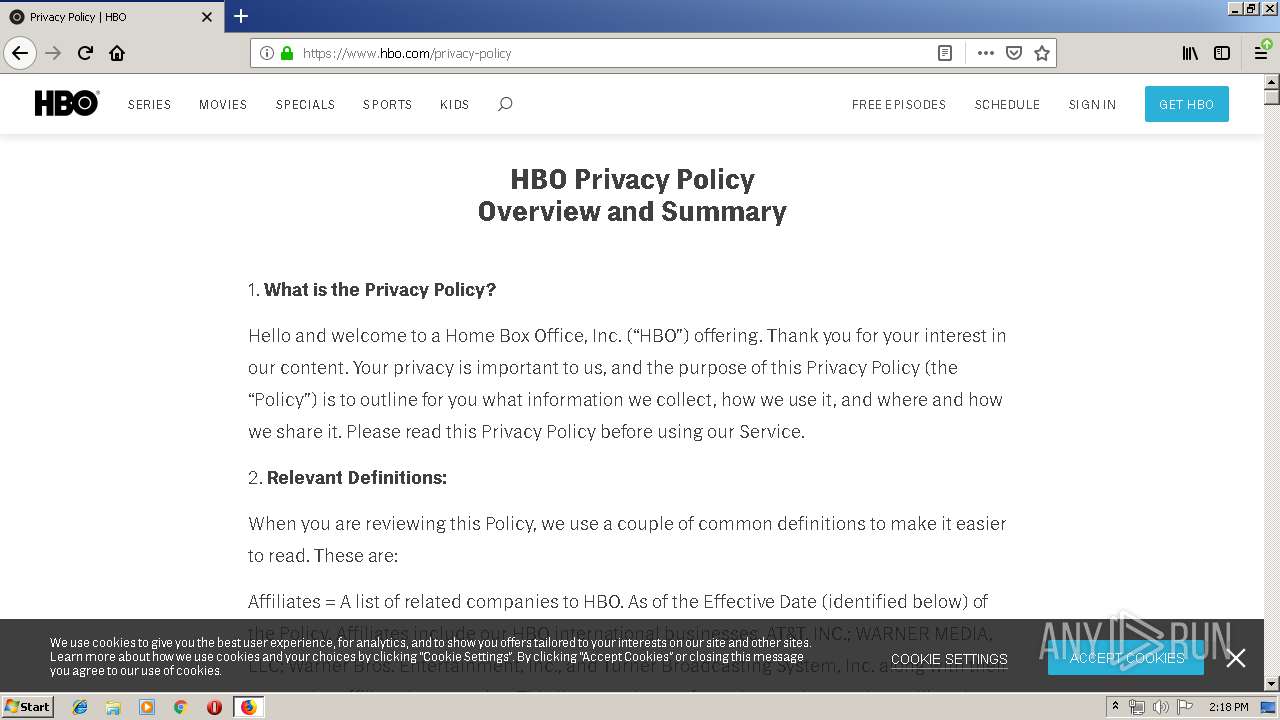Open the browser home page
The height and width of the screenshot is (720, 1280).
tap(117, 53)
